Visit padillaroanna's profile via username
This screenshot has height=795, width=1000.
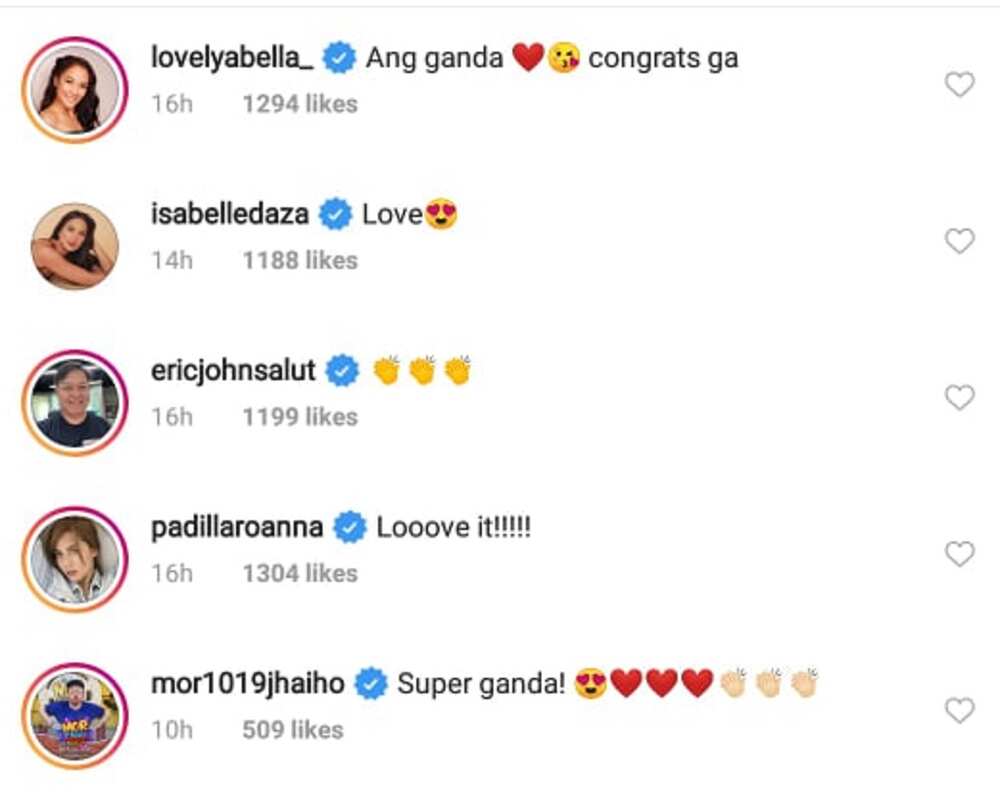click(x=237, y=527)
